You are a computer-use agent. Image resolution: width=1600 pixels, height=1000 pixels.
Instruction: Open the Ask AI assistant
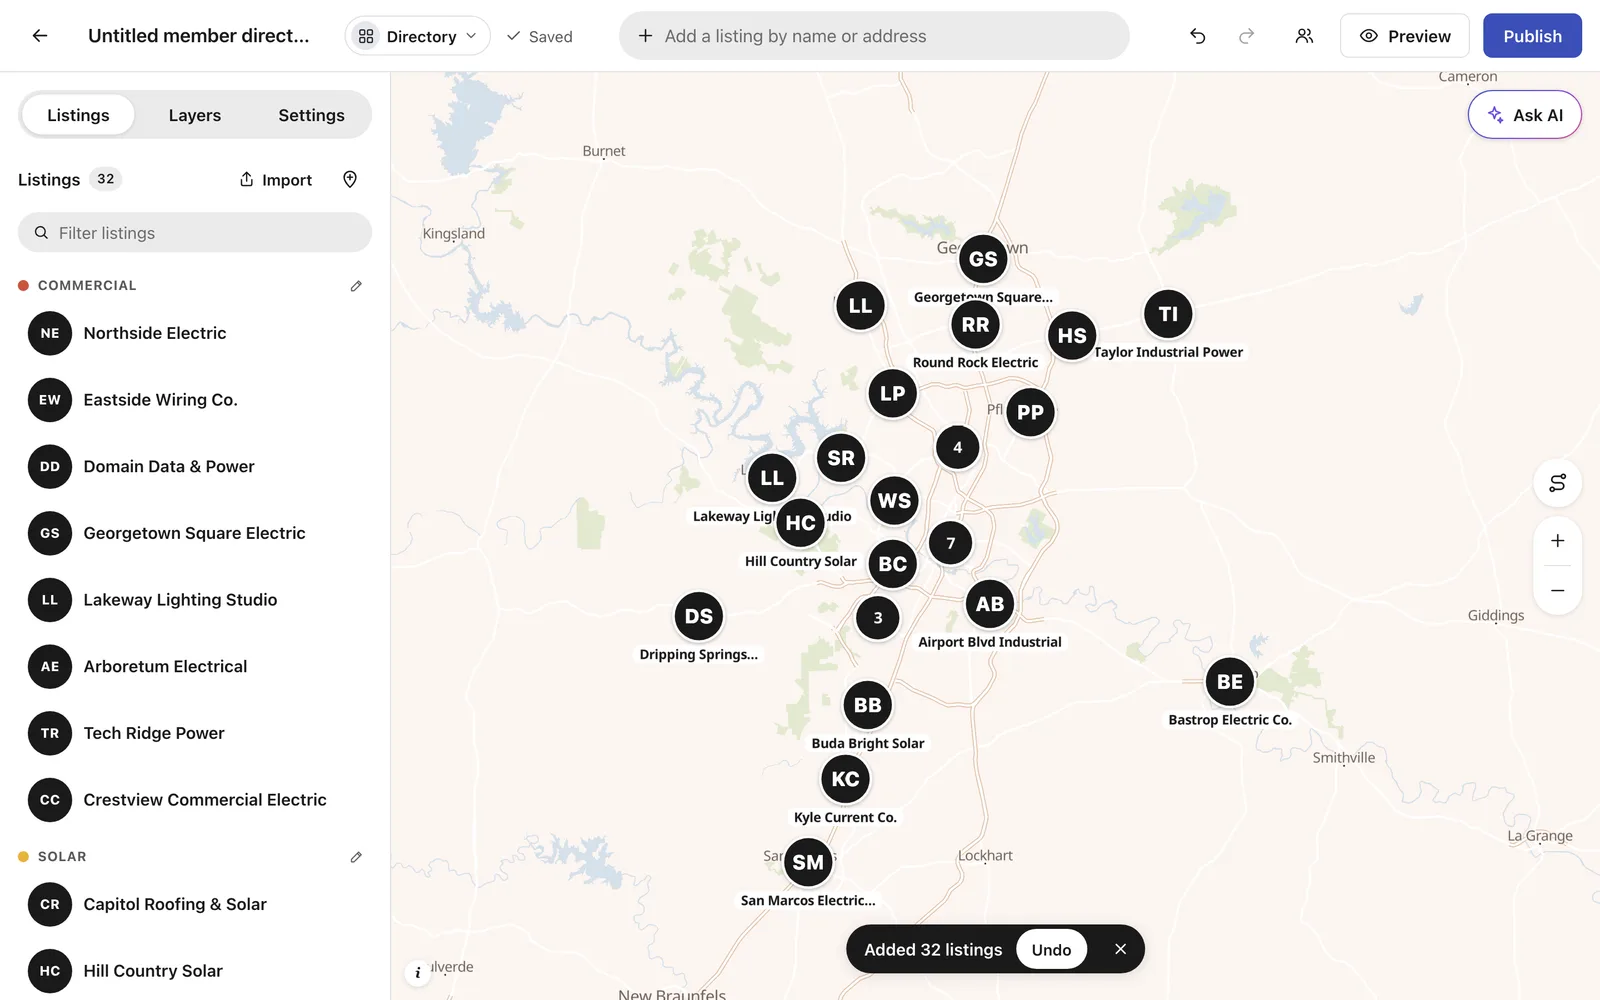pyautogui.click(x=1525, y=115)
